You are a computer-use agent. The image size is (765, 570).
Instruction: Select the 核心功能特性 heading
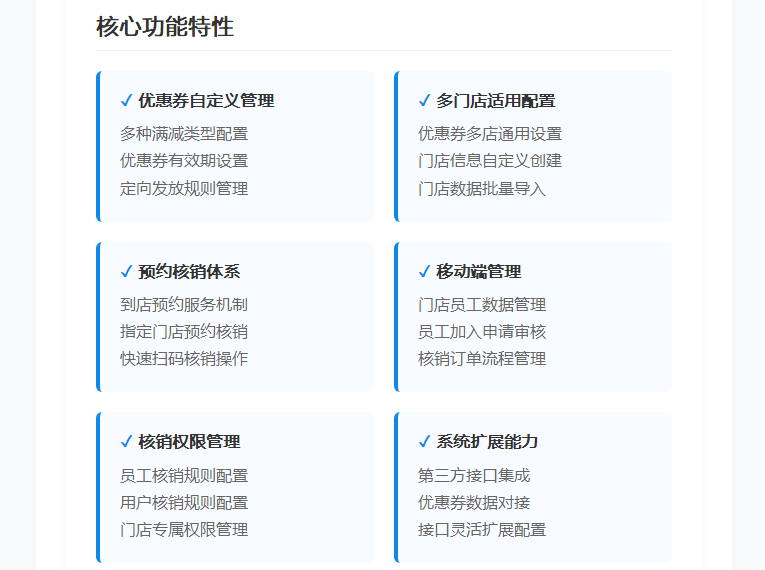click(x=165, y=26)
